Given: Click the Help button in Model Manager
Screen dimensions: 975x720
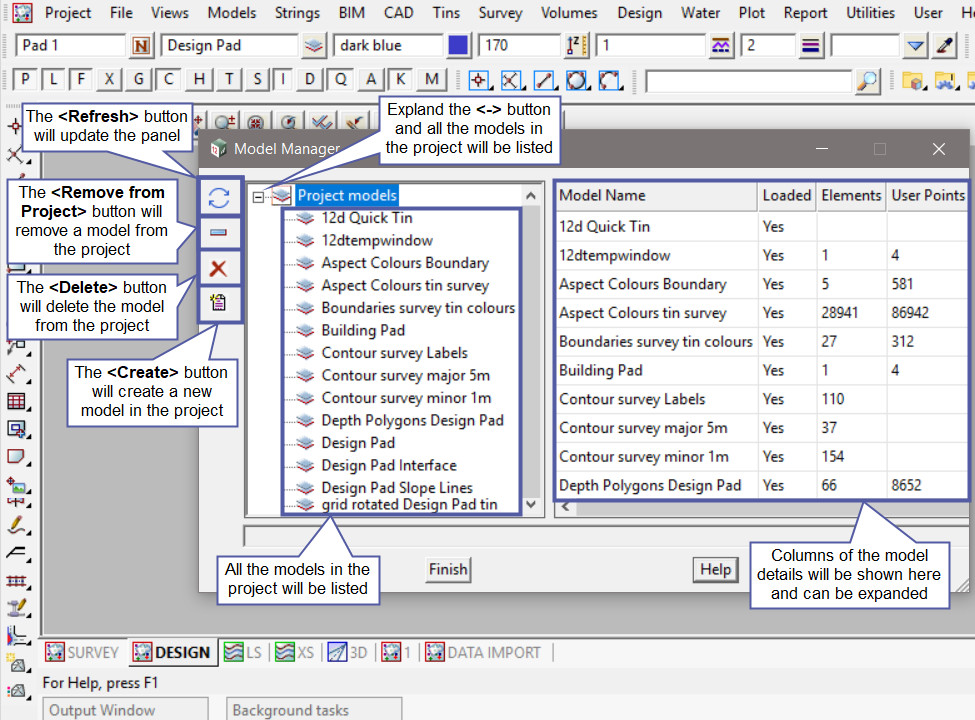Looking at the screenshot, I should click(715, 569).
